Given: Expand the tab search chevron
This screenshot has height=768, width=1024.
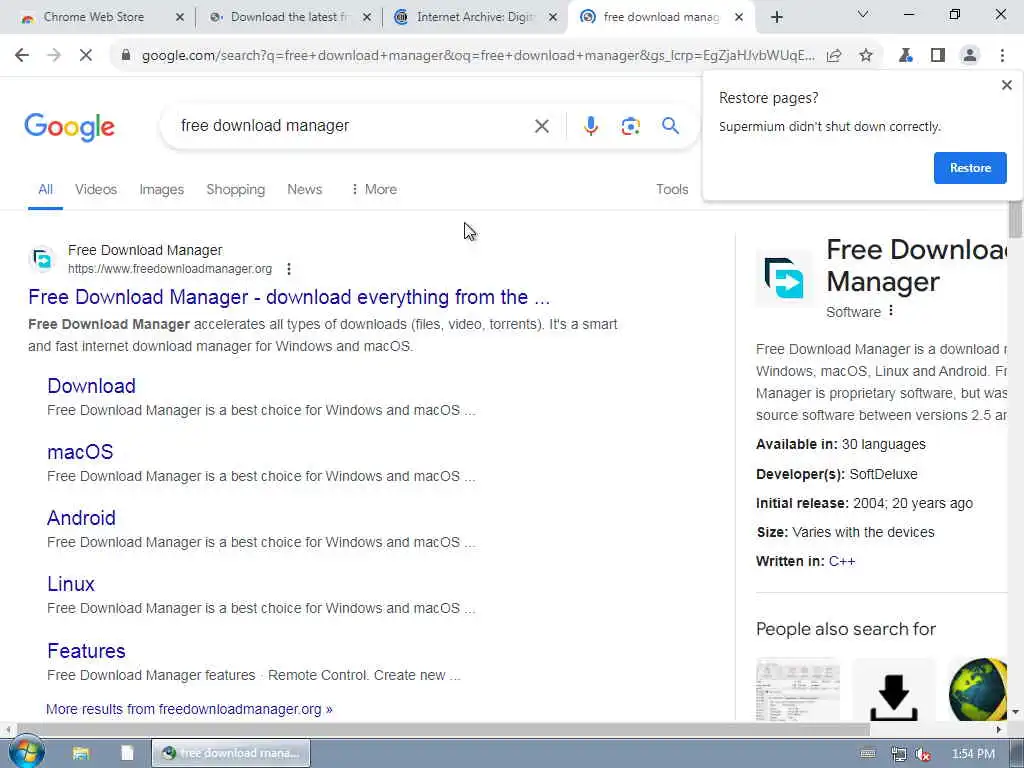Looking at the screenshot, I should tap(863, 14).
